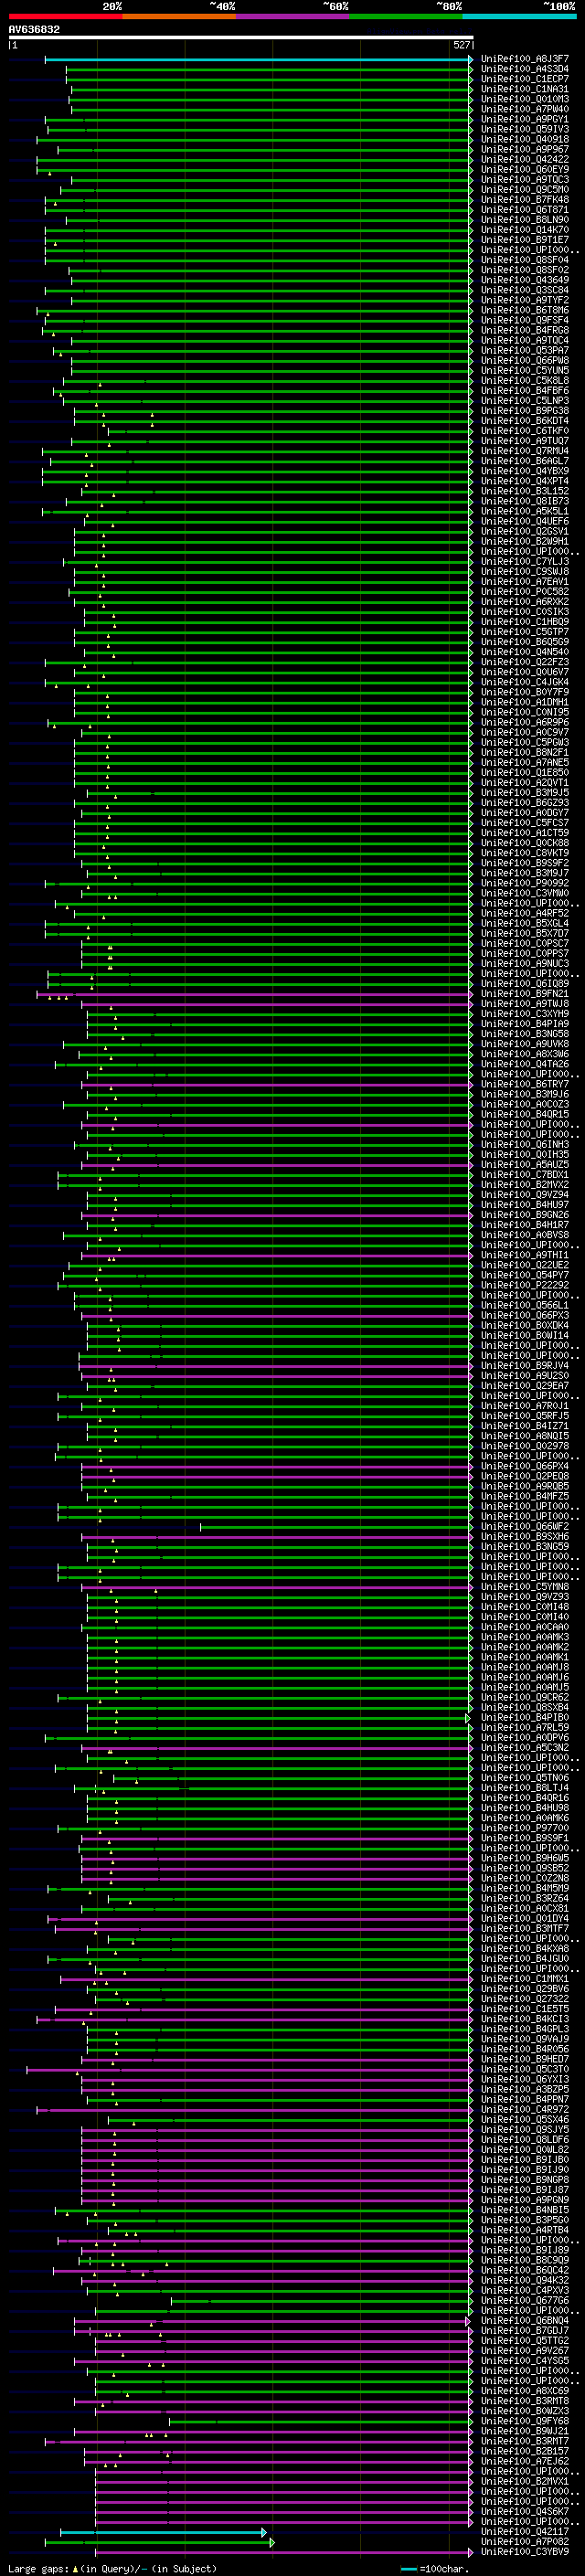Select label UniRef100_A9PGY1
This screenshot has height=2576, width=585.
[x=524, y=119]
